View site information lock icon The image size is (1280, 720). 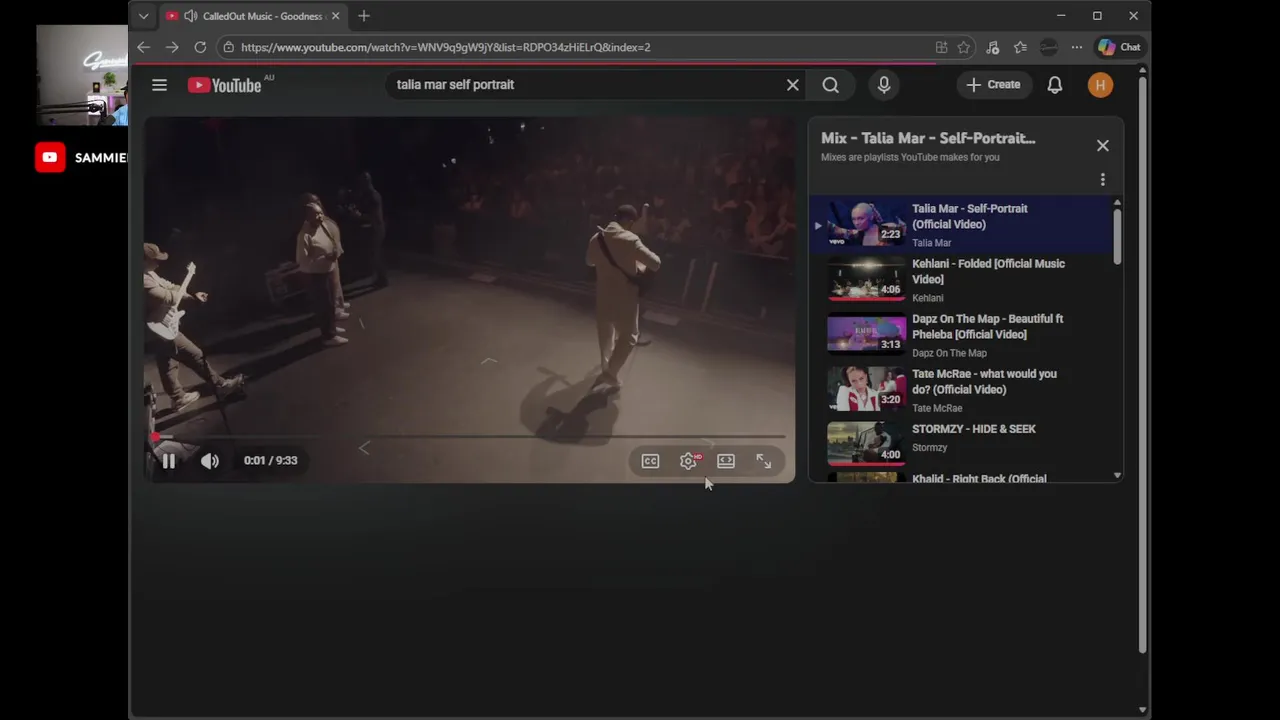click(229, 47)
